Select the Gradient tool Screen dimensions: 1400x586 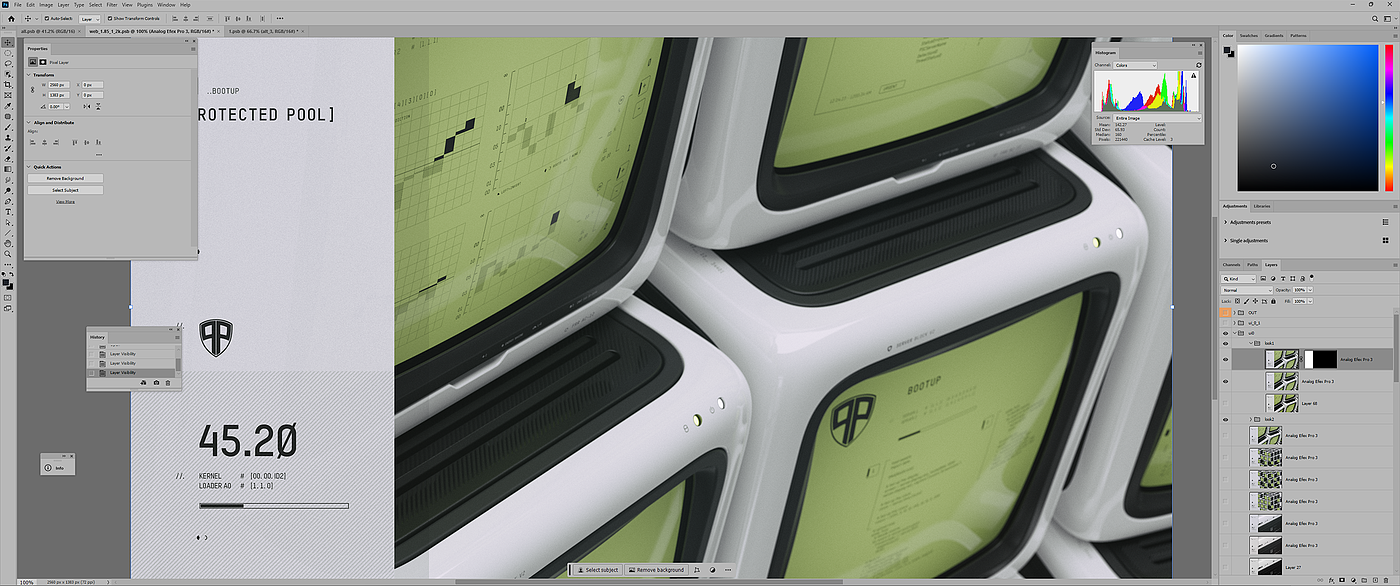(x=8, y=169)
